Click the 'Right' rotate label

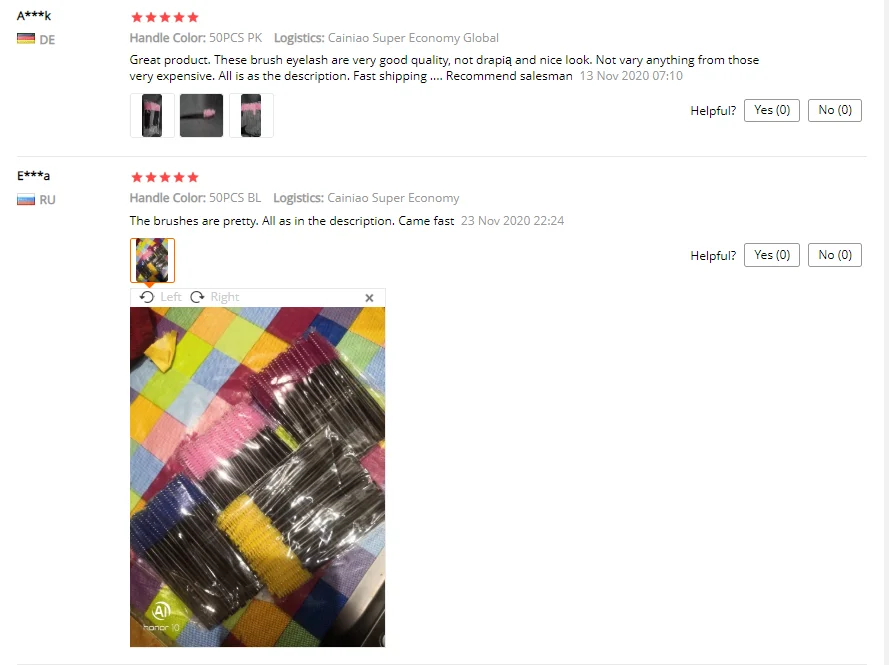coord(225,297)
